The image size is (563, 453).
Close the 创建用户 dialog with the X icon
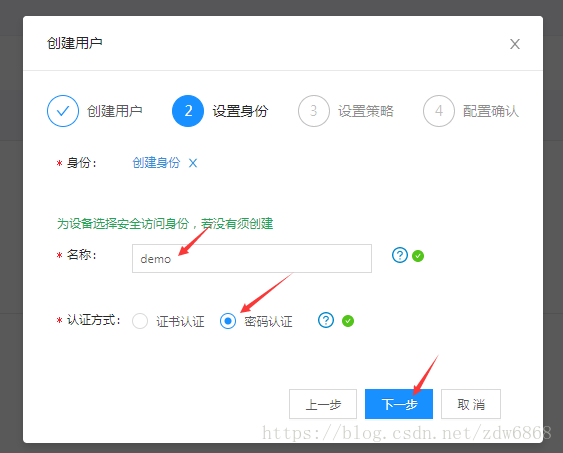click(515, 44)
